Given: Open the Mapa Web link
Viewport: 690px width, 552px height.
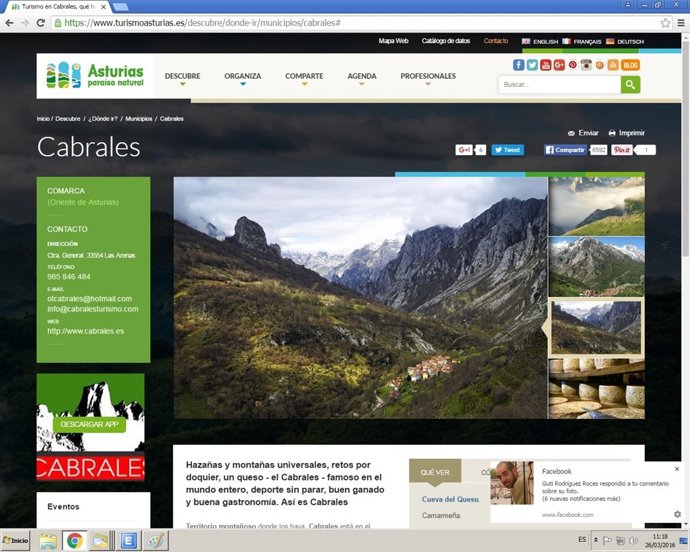Looking at the screenshot, I should (x=393, y=41).
